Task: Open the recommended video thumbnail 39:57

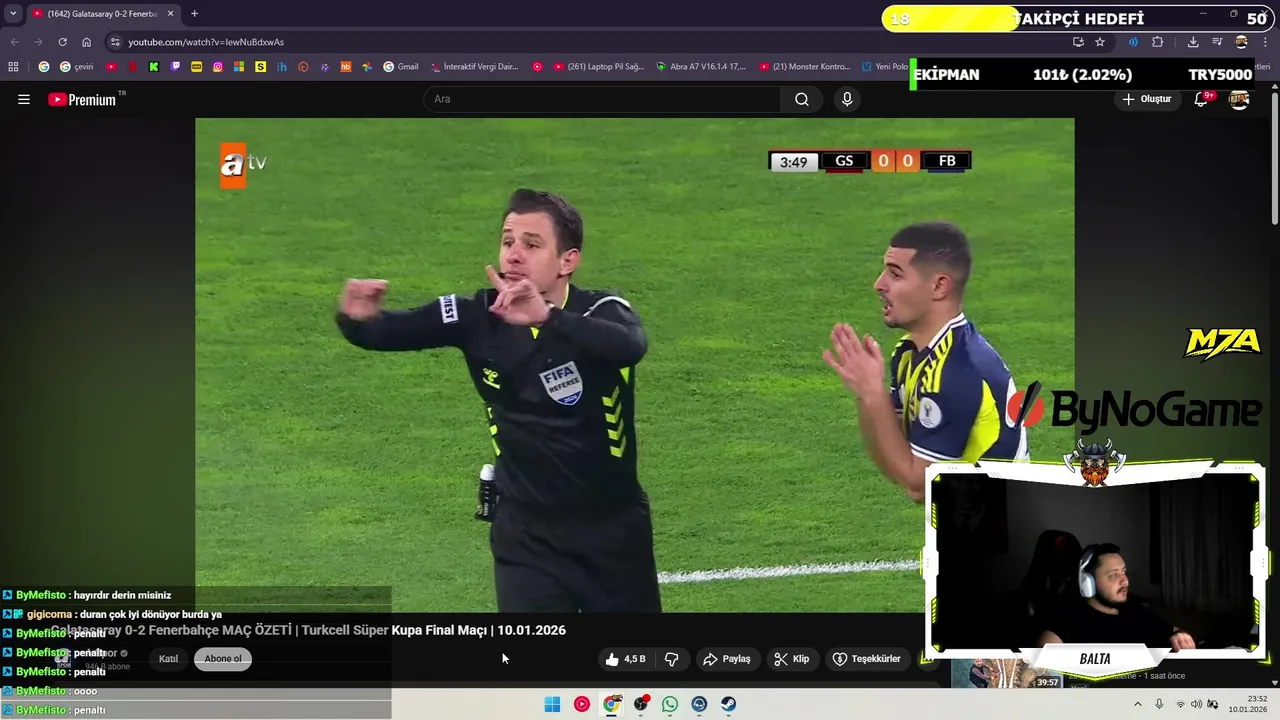Action: coord(1007,673)
